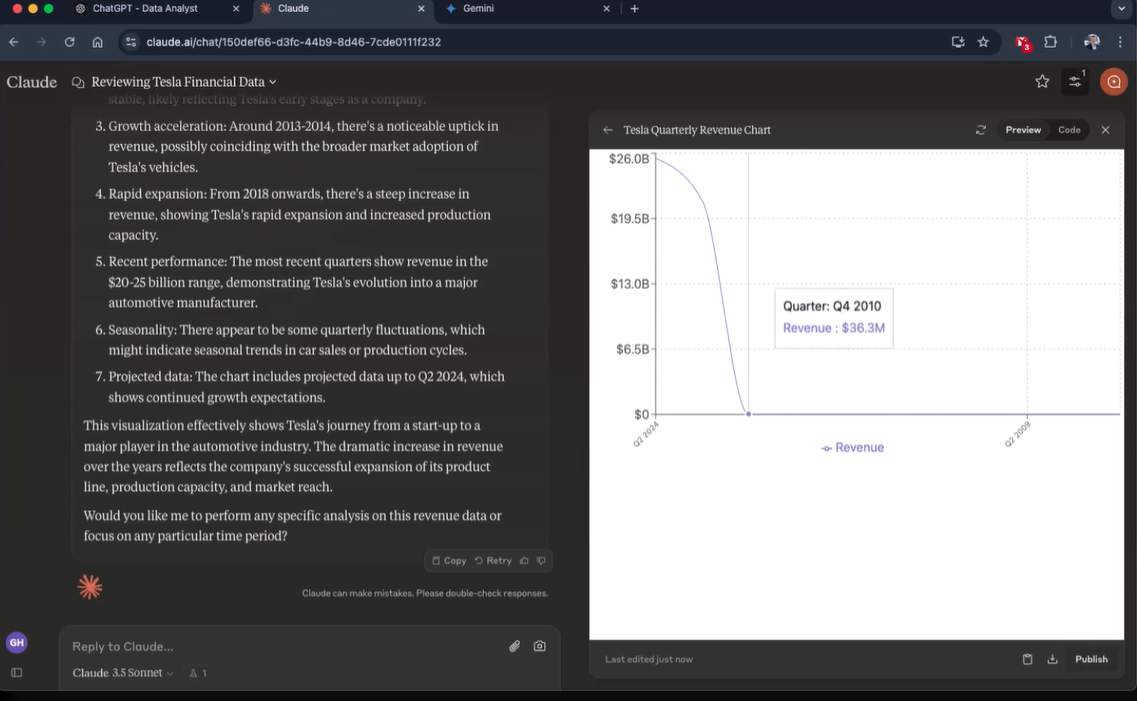
Task: Open the Claude home logo
Action: pyautogui.click(x=32, y=82)
